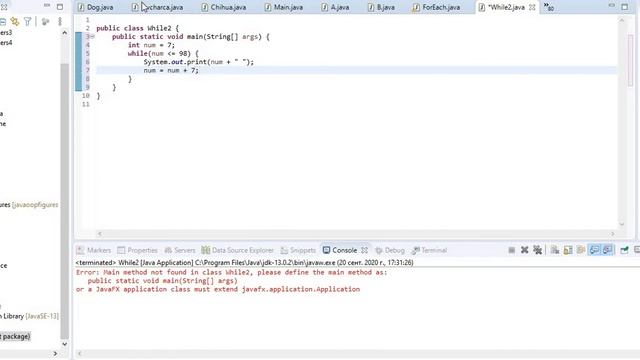
Task: Click Package Explorer scrollbar up arrow
Action: click(x=64, y=33)
